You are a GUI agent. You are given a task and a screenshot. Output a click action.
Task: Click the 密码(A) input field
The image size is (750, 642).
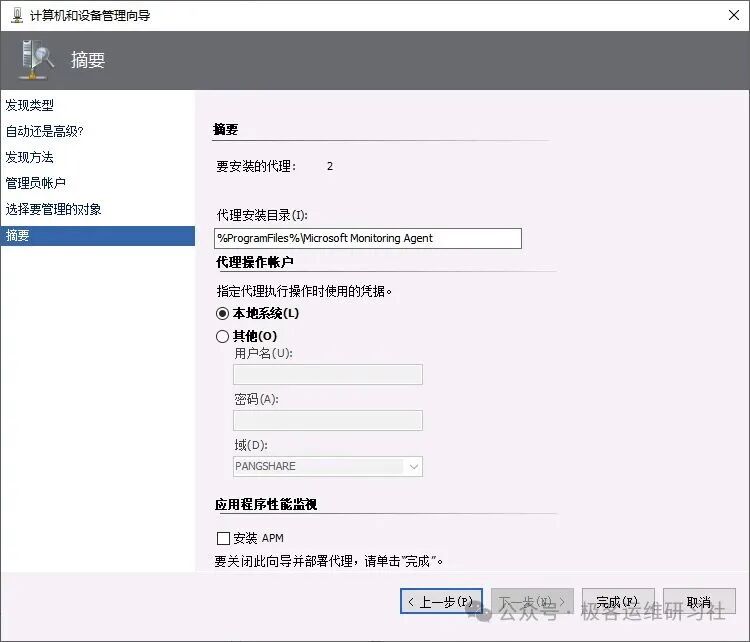(328, 420)
